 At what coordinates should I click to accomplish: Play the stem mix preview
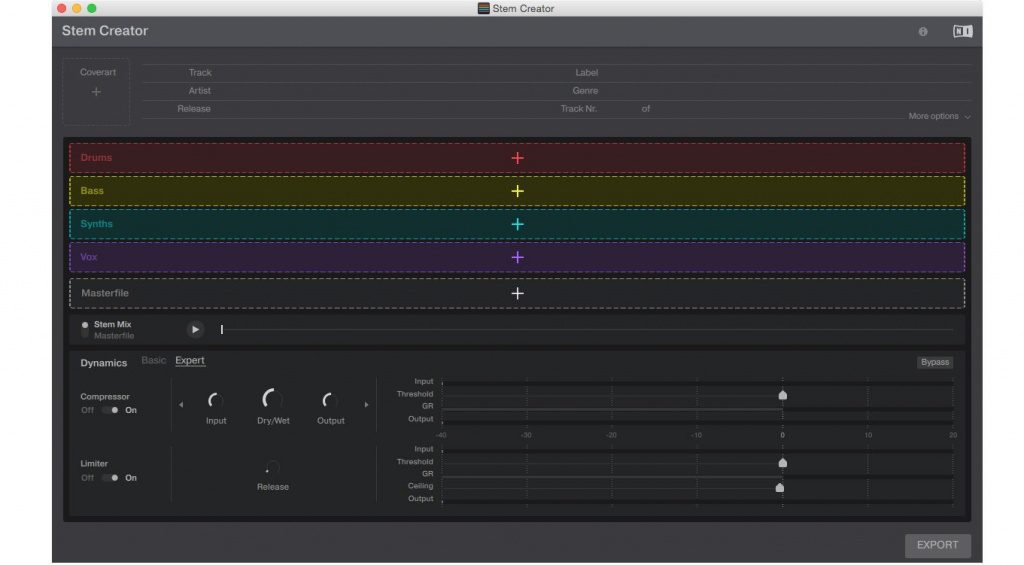[195, 329]
